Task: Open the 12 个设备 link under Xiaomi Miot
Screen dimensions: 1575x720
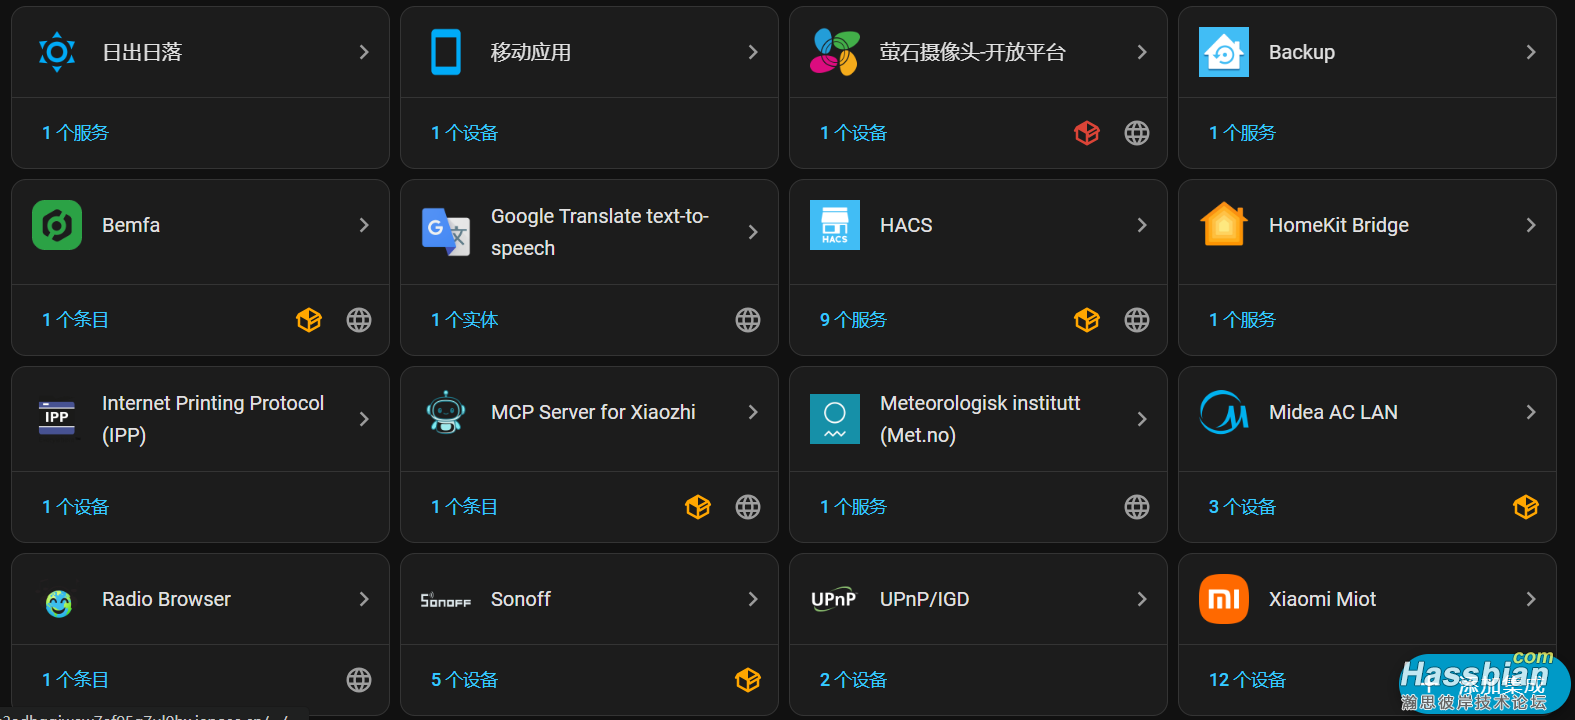Action: pyautogui.click(x=1247, y=680)
